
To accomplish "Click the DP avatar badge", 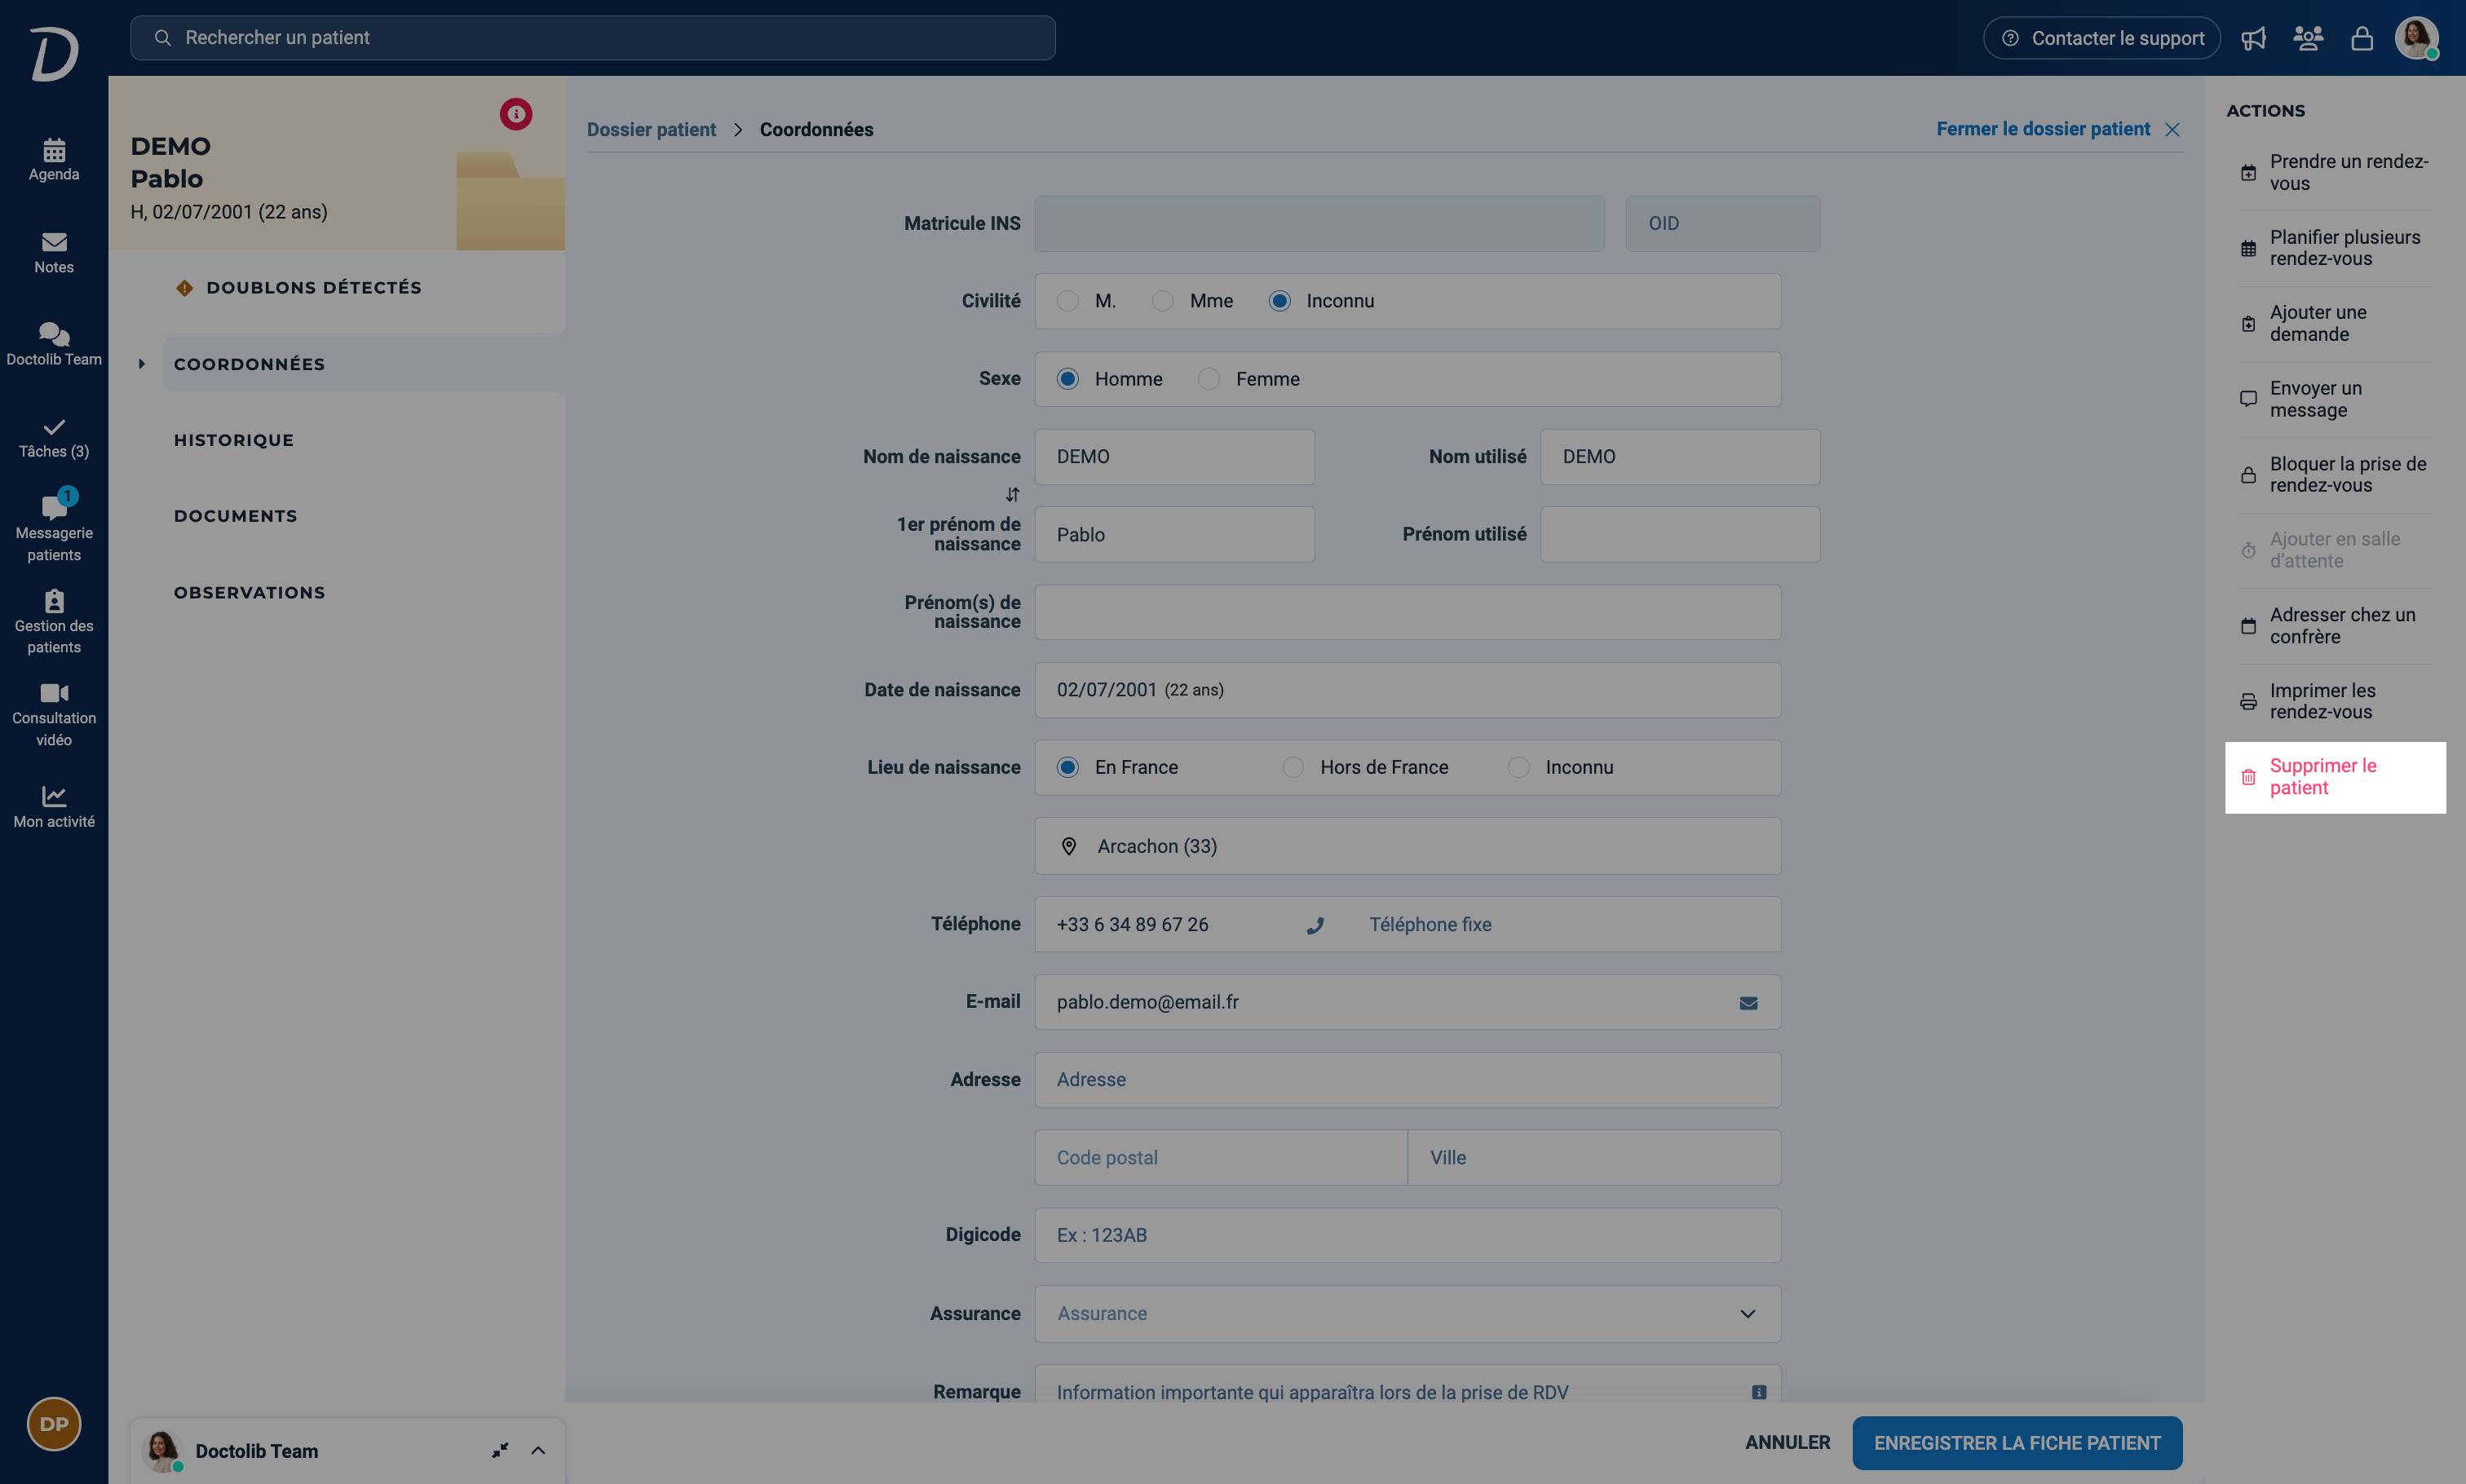I will (x=54, y=1424).
